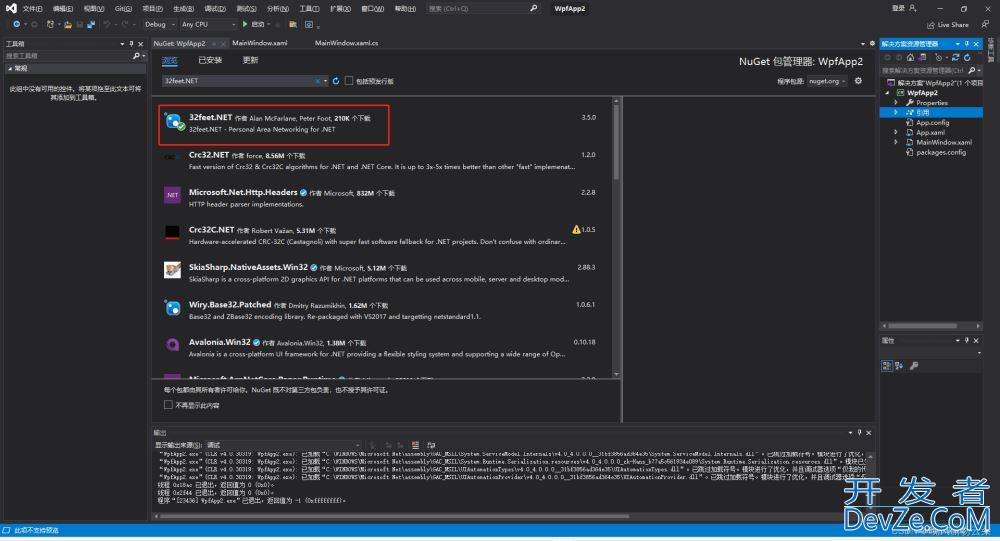Refresh the NuGet package search results
Viewport: 1000px width, 541px height.
[336, 81]
